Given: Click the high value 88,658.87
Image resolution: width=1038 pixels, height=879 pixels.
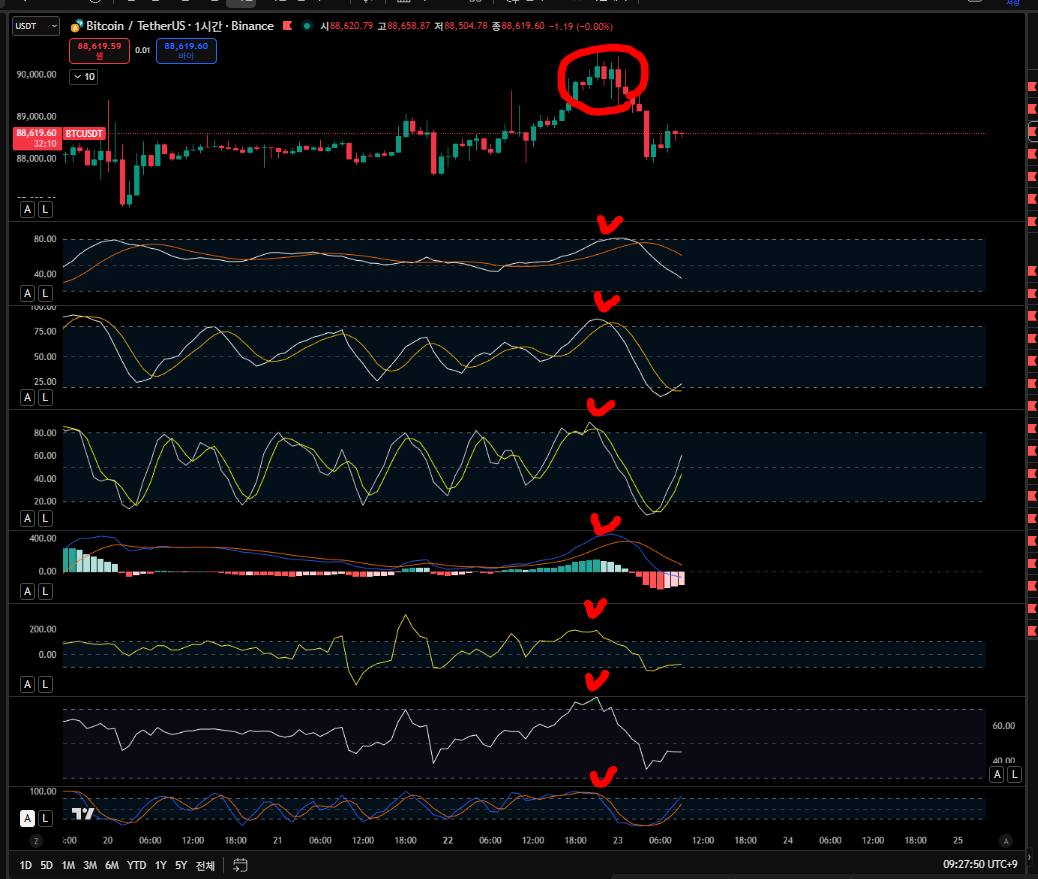Looking at the screenshot, I should tap(408, 26).
